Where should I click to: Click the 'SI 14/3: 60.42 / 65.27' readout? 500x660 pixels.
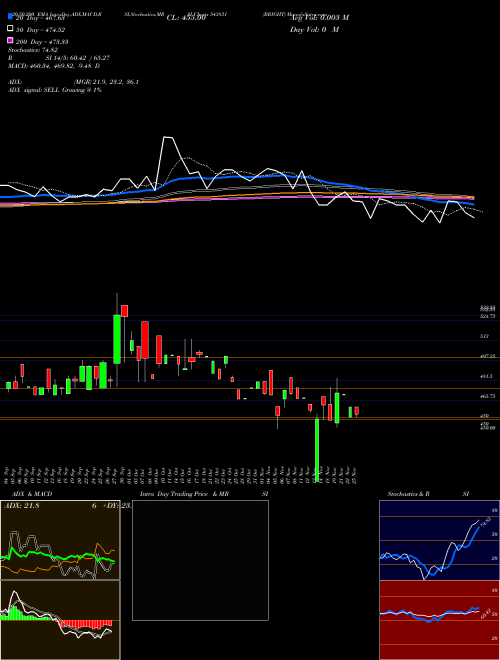click(78, 58)
